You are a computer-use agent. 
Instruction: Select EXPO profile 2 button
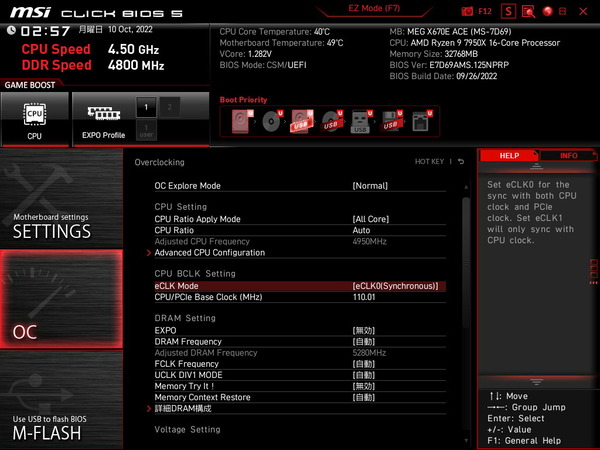point(170,107)
